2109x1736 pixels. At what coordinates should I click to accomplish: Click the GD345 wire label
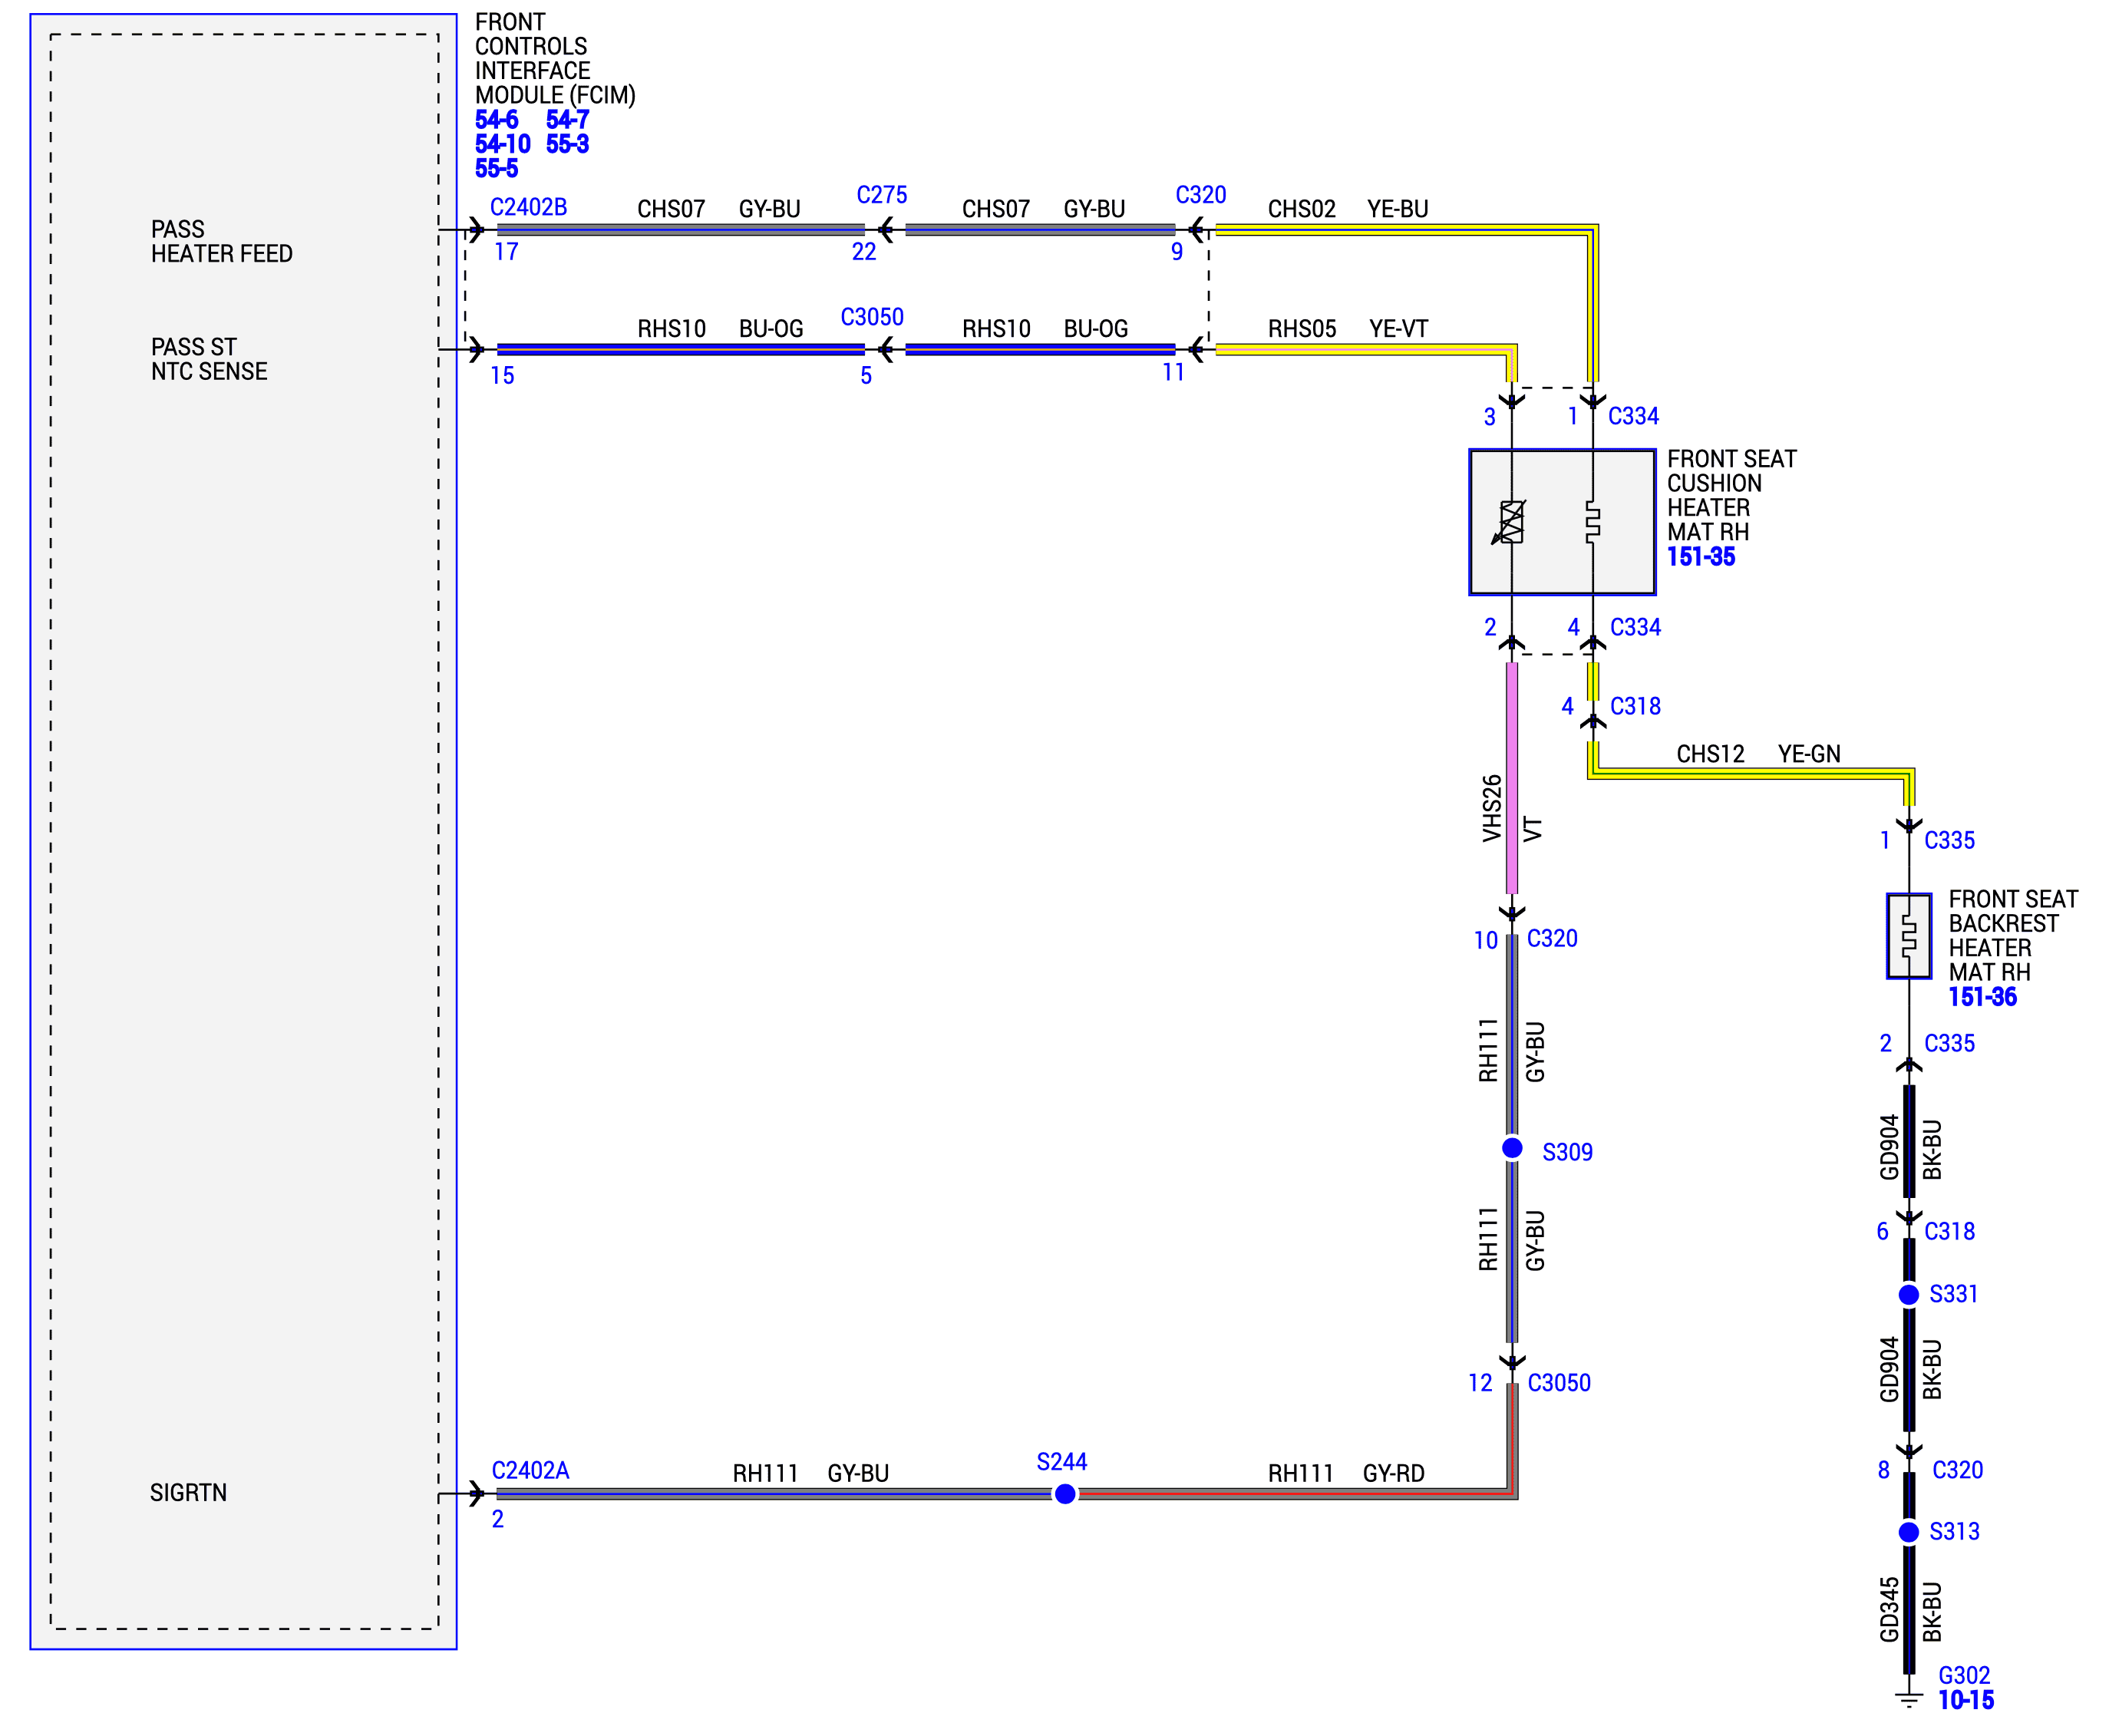(x=1889, y=1610)
